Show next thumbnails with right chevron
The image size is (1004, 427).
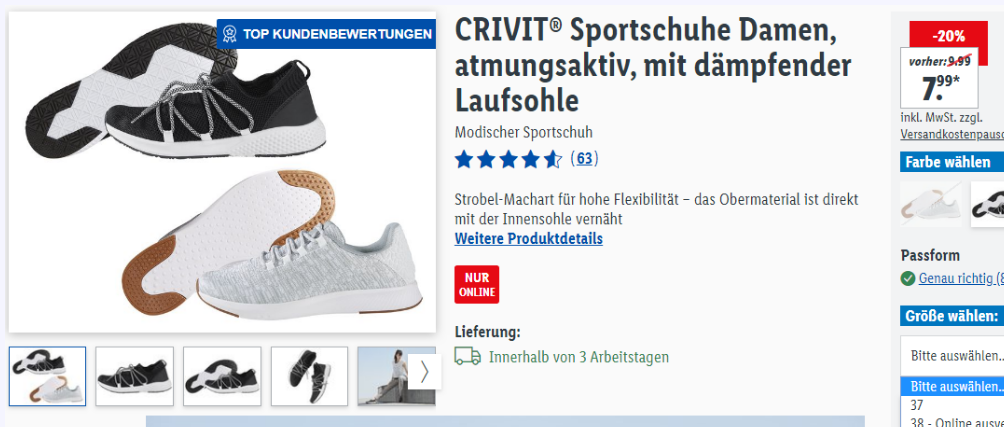[x=424, y=372]
